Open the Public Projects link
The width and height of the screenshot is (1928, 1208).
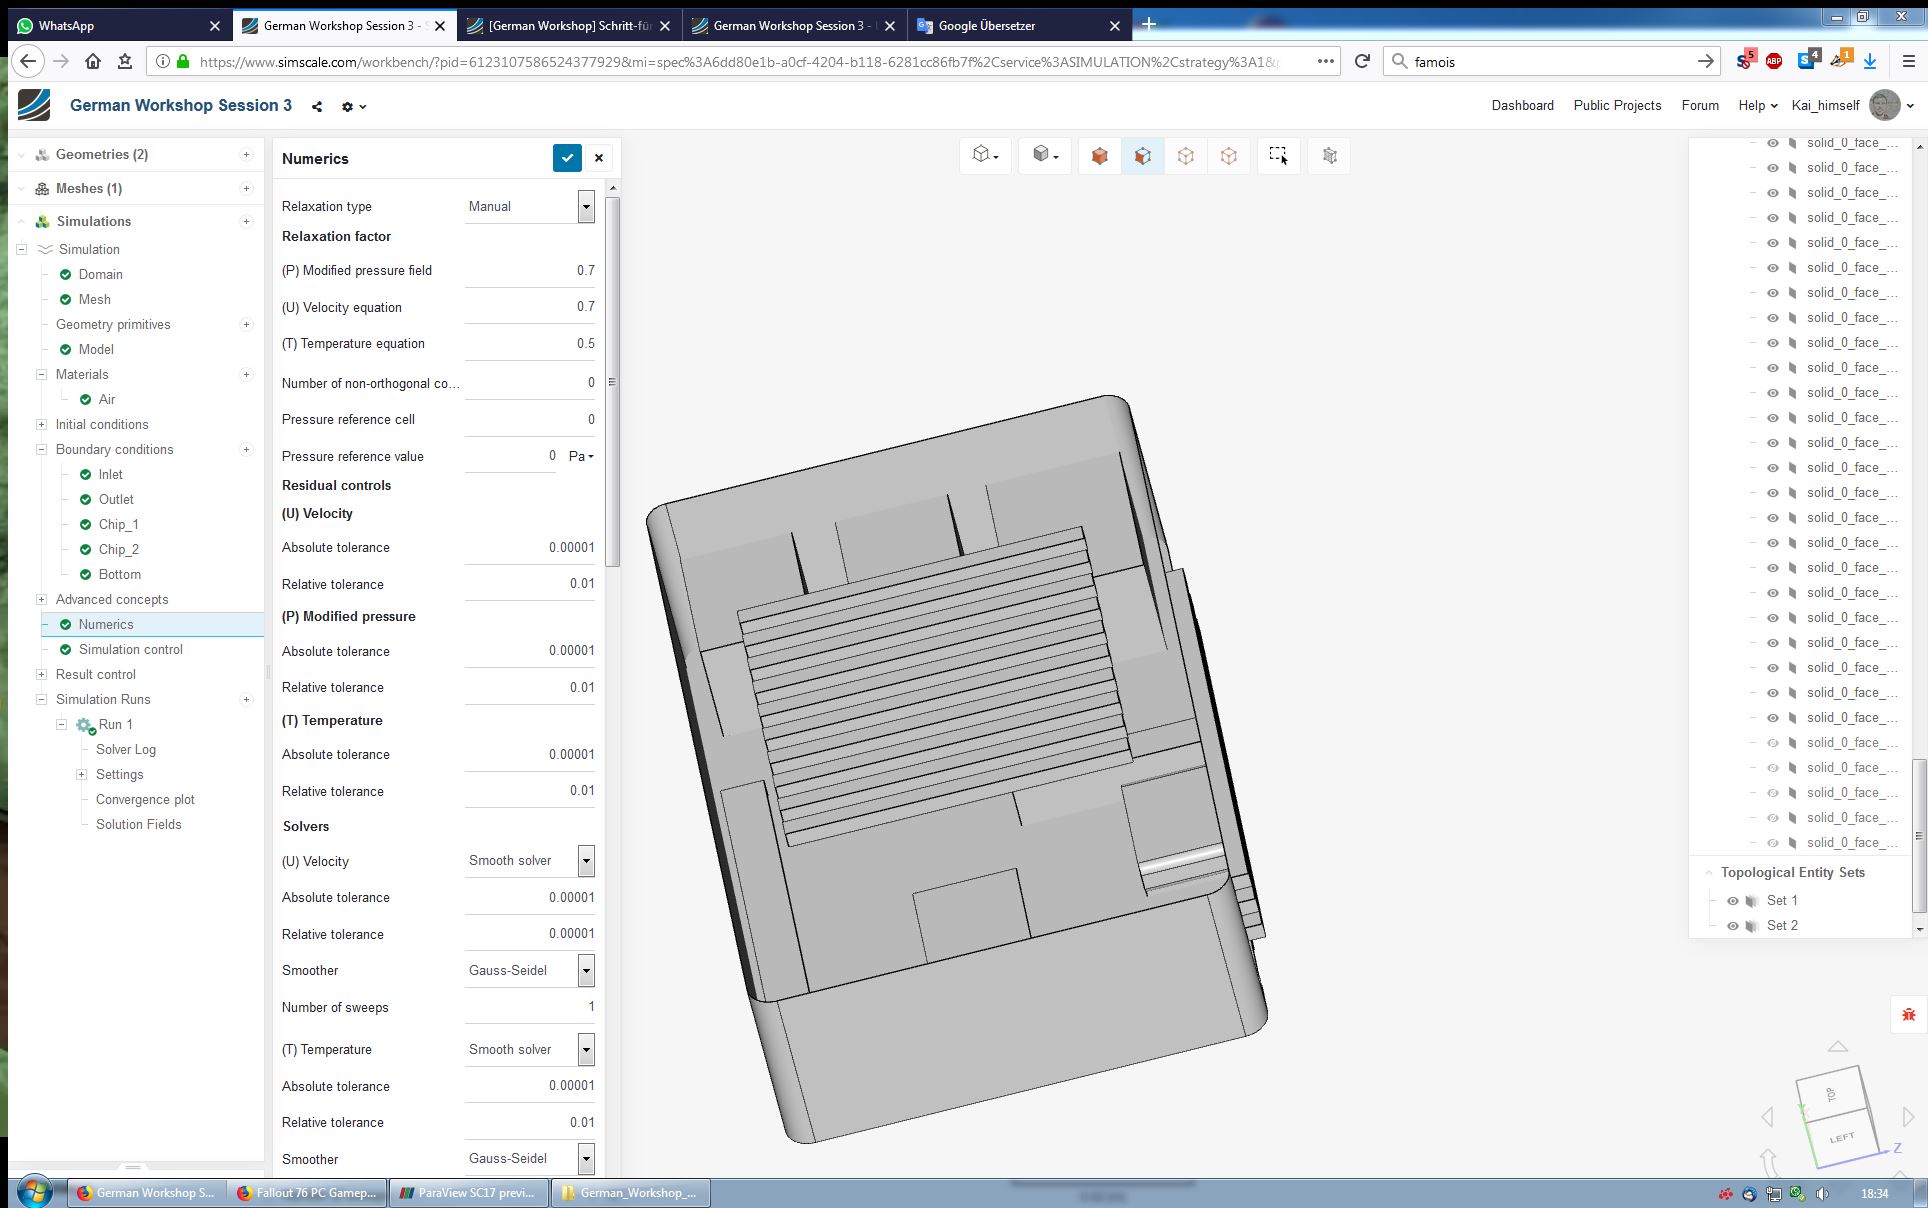(x=1617, y=105)
